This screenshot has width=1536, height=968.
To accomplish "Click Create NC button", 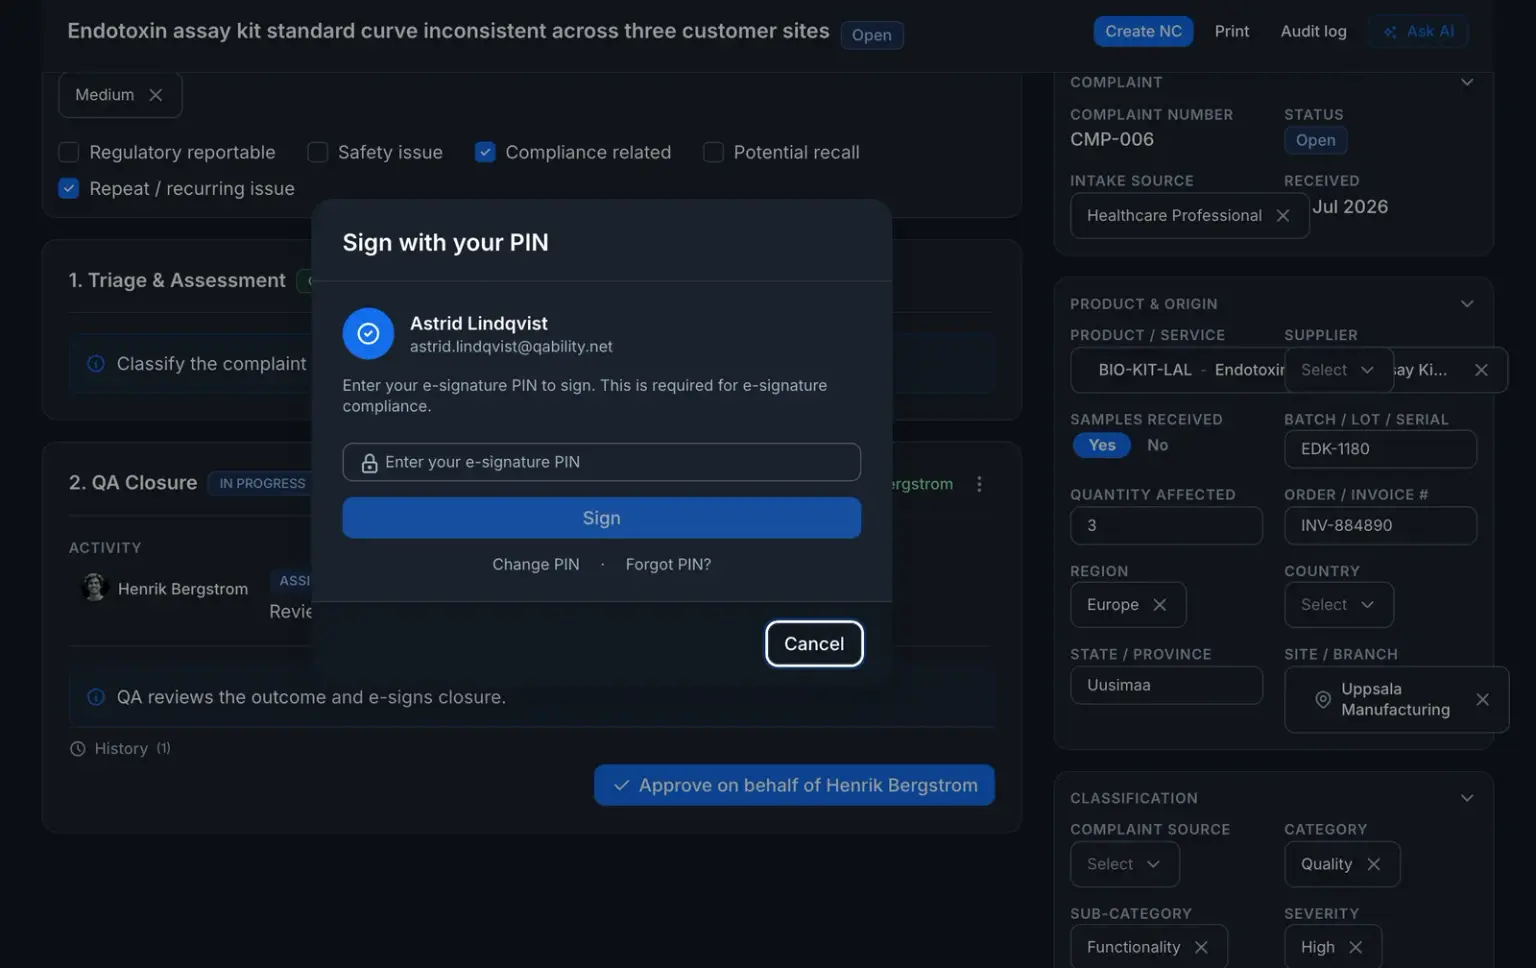I will pyautogui.click(x=1143, y=31).
